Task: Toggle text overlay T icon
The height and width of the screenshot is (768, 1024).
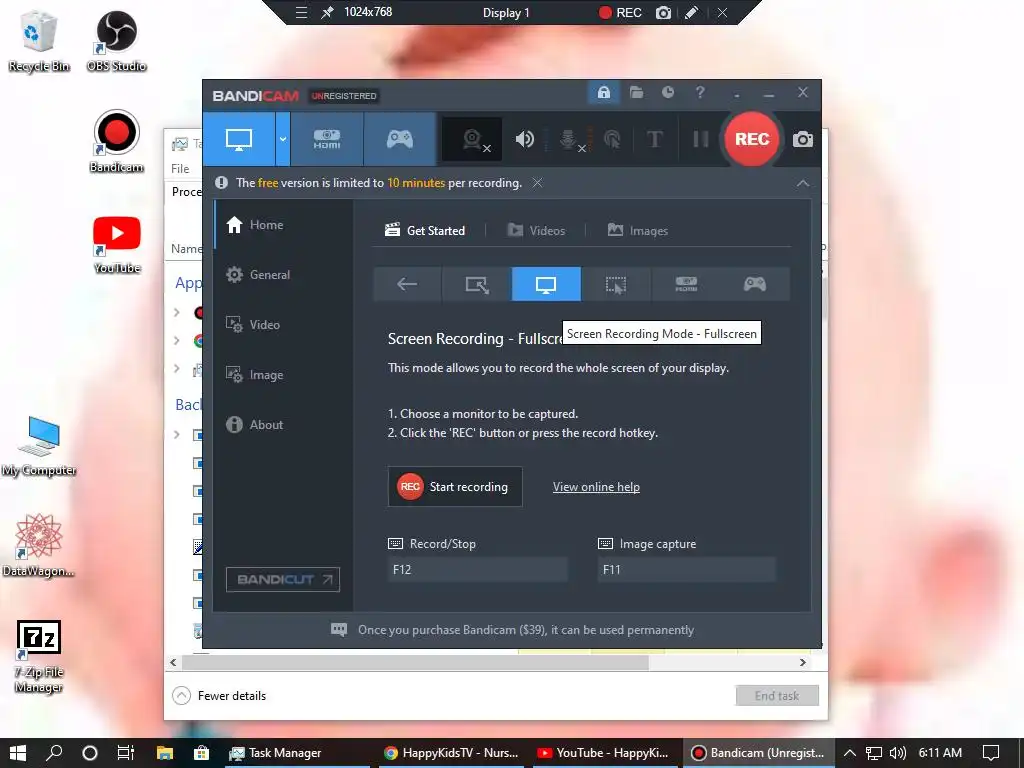Action: (654, 139)
